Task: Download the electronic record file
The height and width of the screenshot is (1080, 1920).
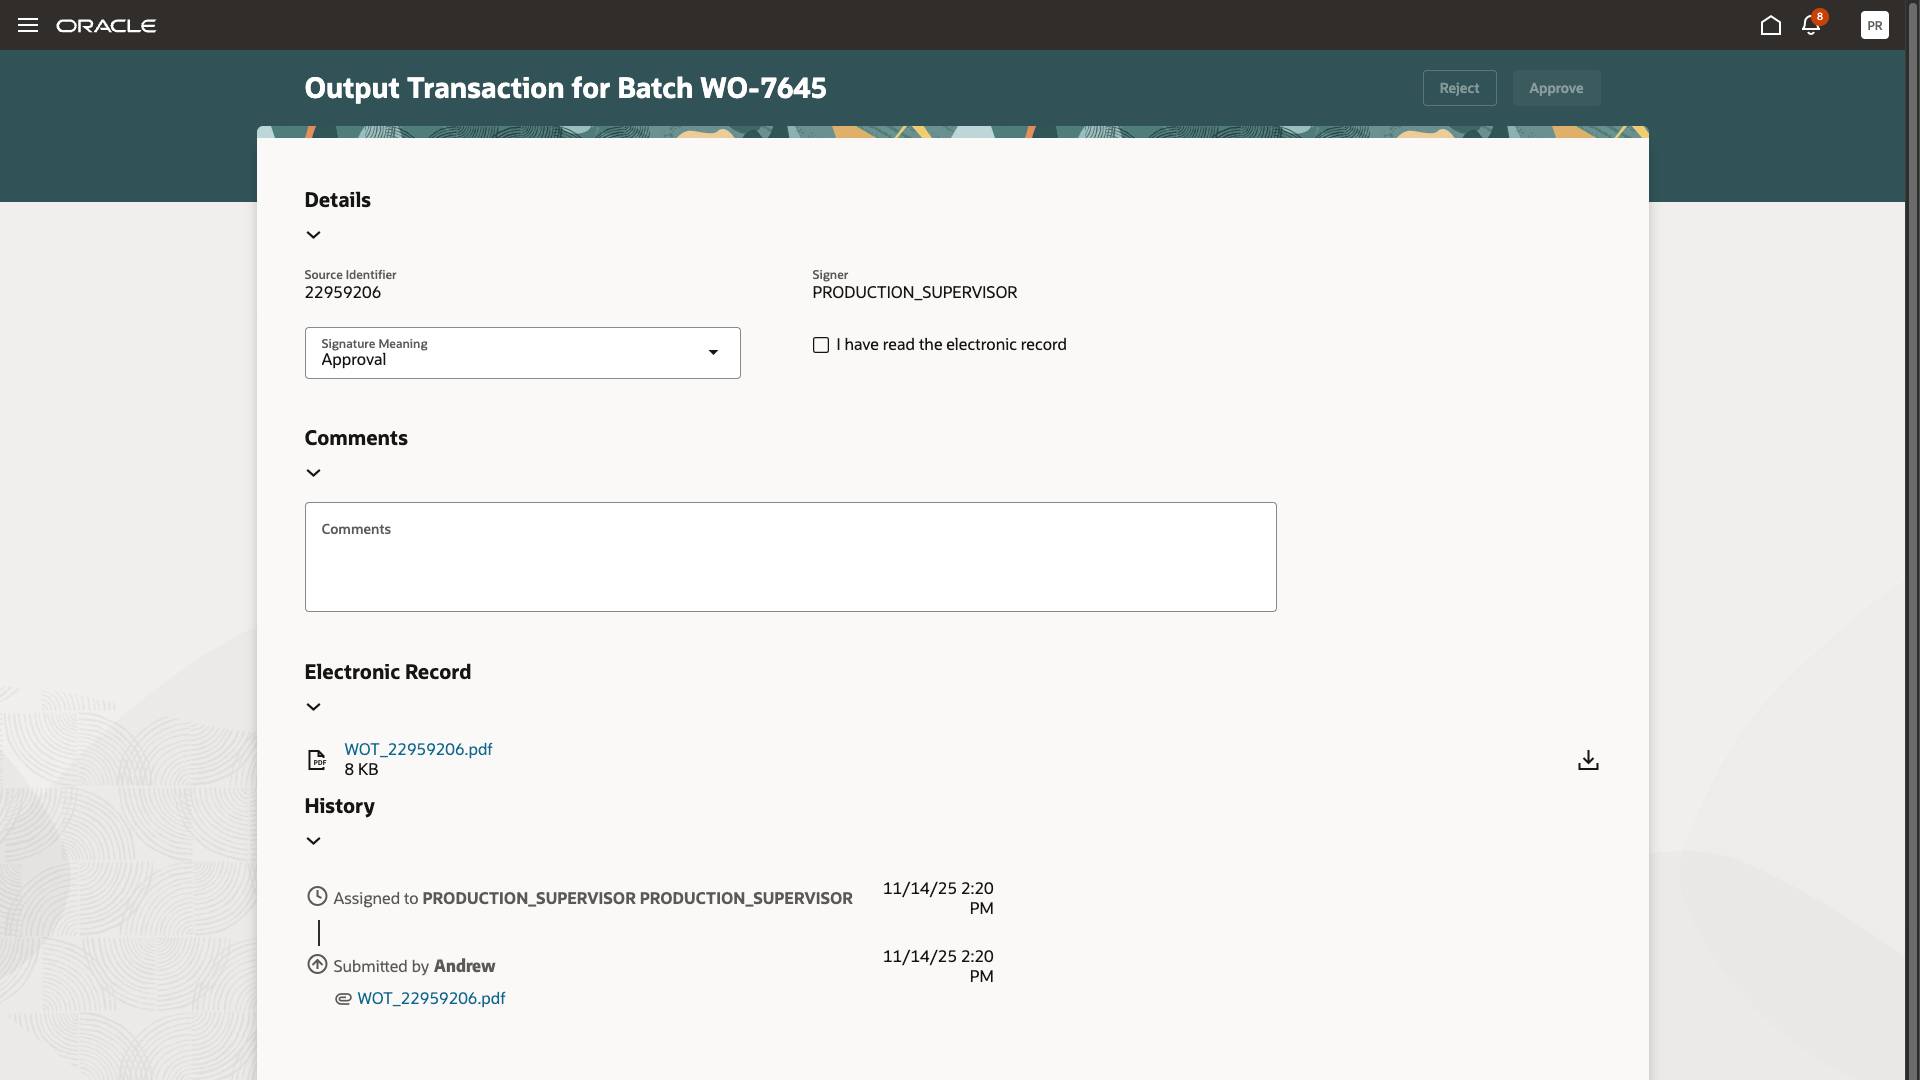Action: point(1588,760)
